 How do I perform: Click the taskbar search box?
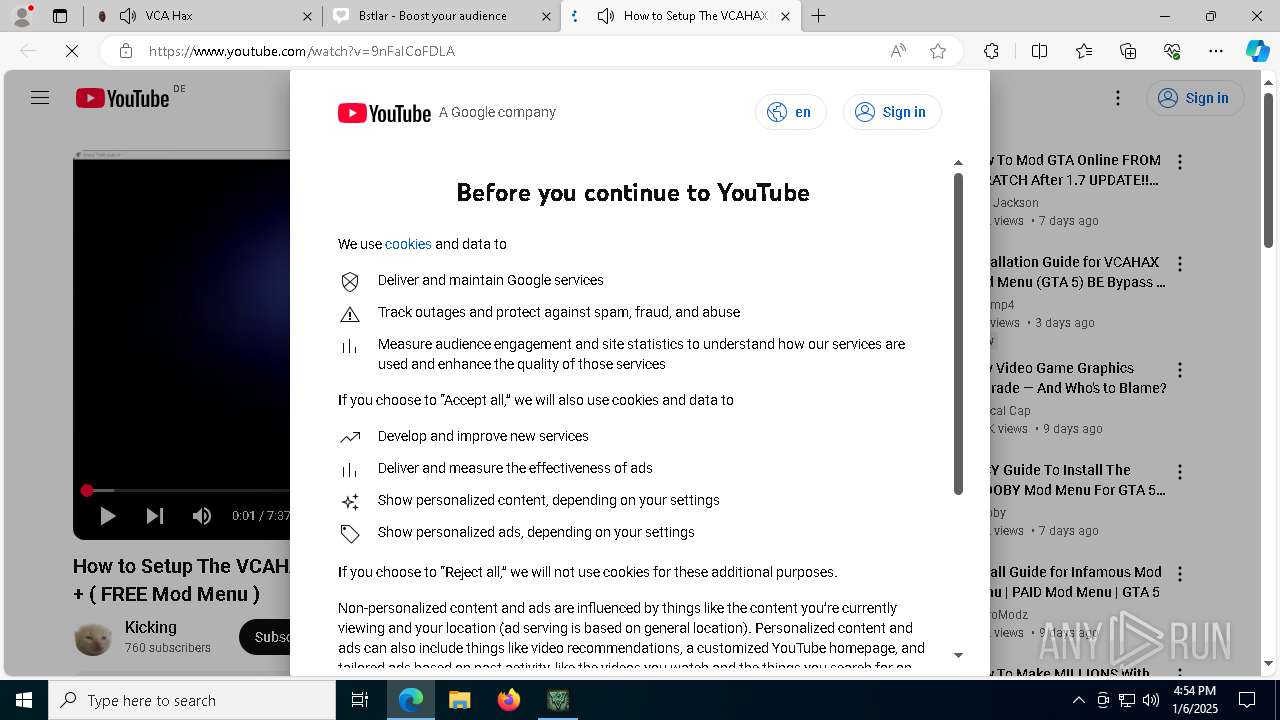[192, 700]
